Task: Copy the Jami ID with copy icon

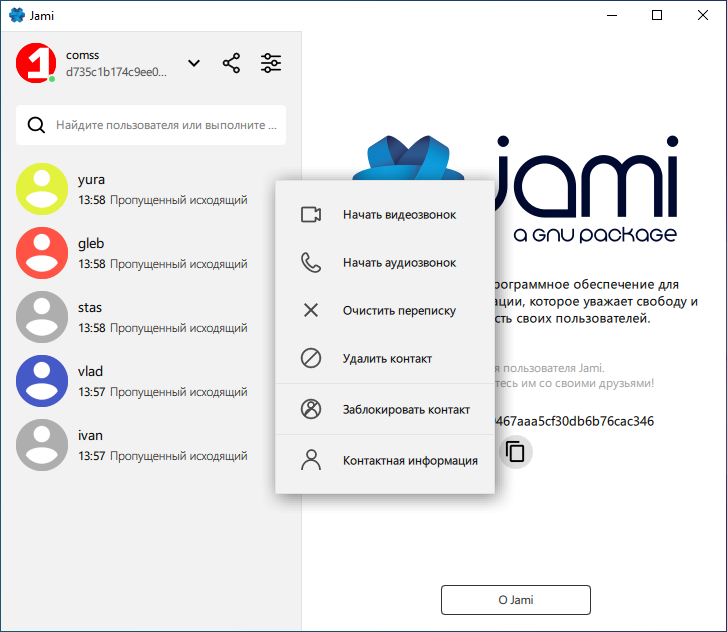Action: pos(515,452)
